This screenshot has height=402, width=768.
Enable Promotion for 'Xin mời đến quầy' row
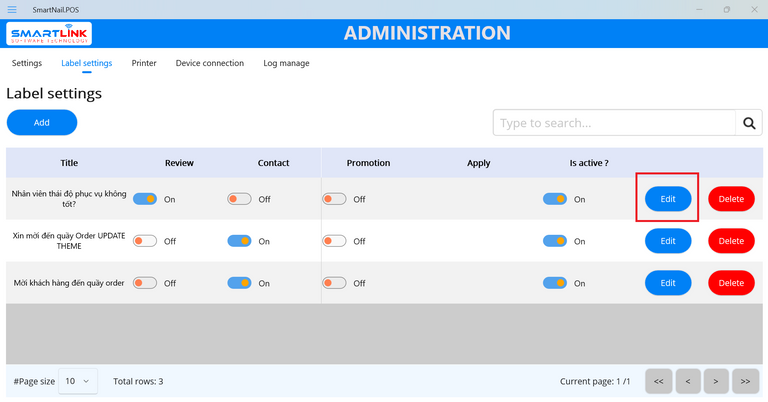pos(334,241)
